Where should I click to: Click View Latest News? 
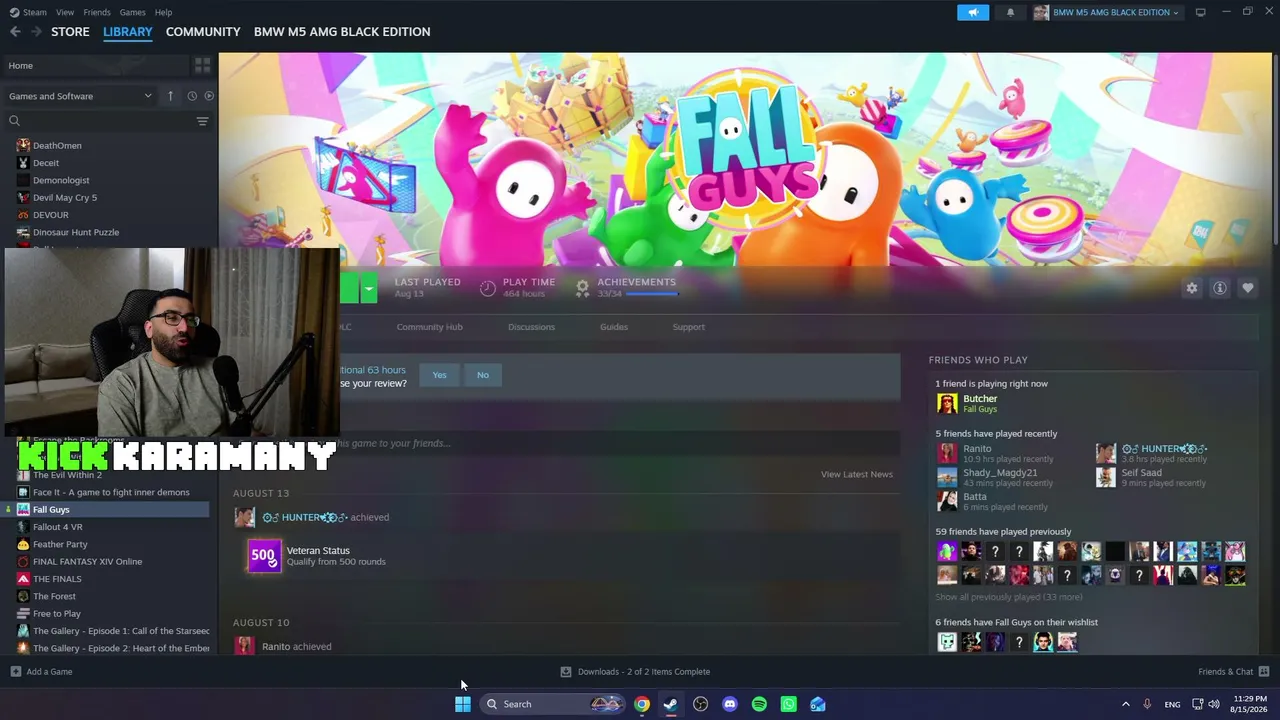point(857,474)
